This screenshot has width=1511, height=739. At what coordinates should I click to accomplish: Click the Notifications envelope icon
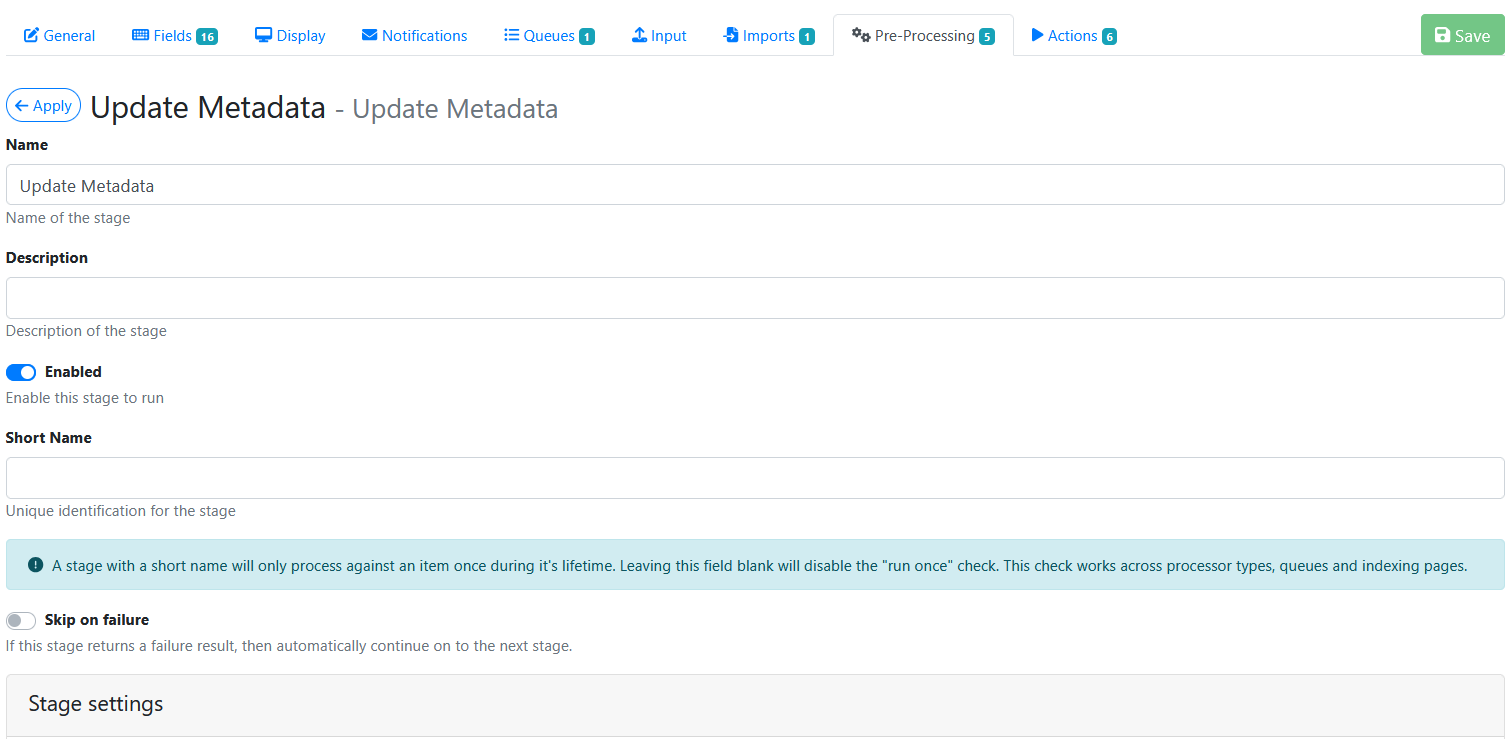[369, 35]
